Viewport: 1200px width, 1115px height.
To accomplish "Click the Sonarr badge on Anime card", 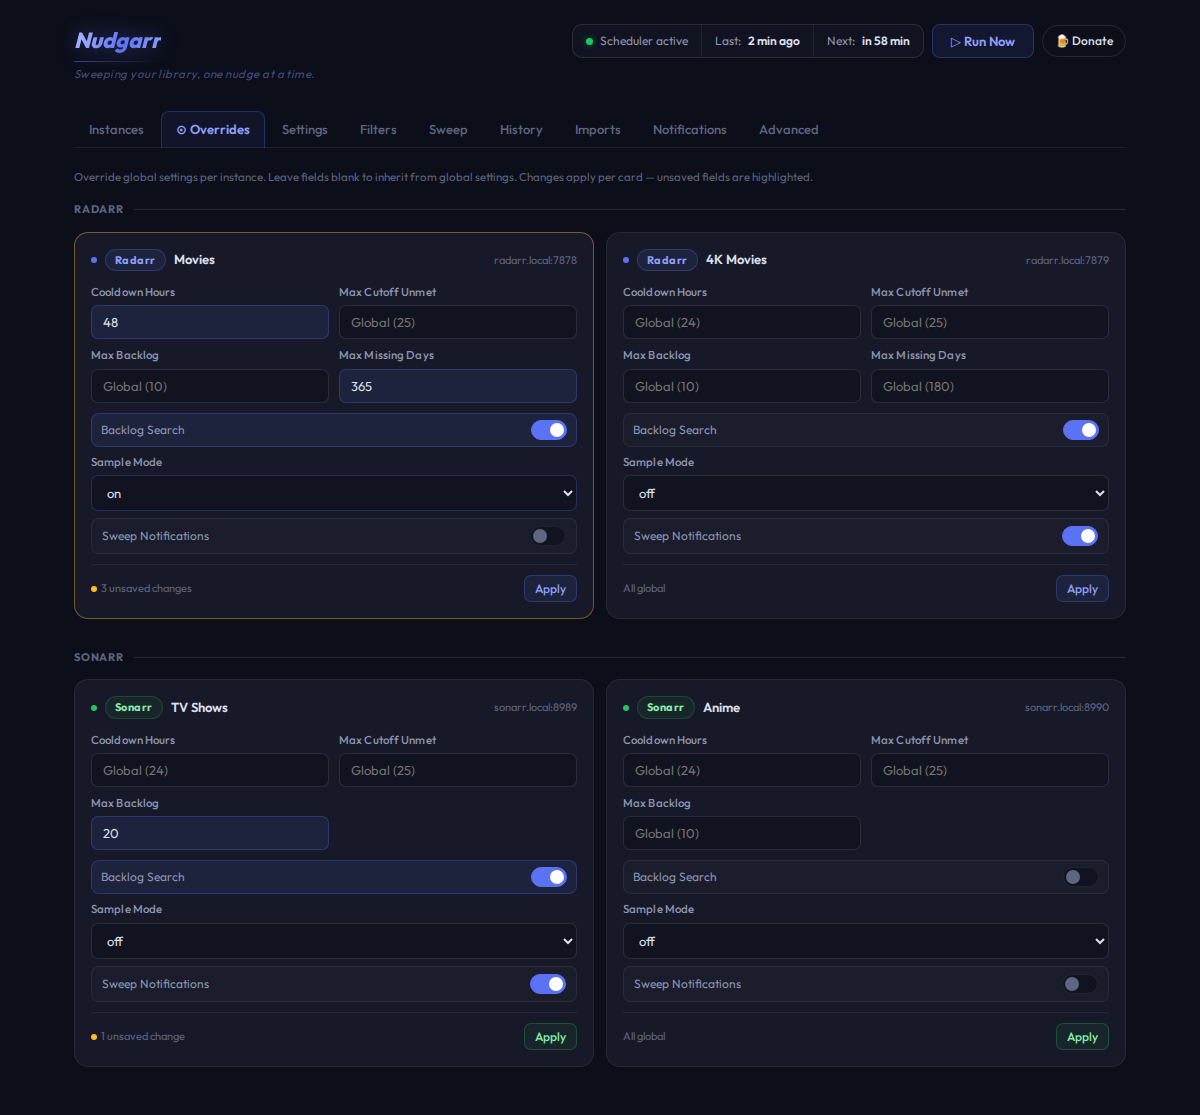I will pos(665,708).
